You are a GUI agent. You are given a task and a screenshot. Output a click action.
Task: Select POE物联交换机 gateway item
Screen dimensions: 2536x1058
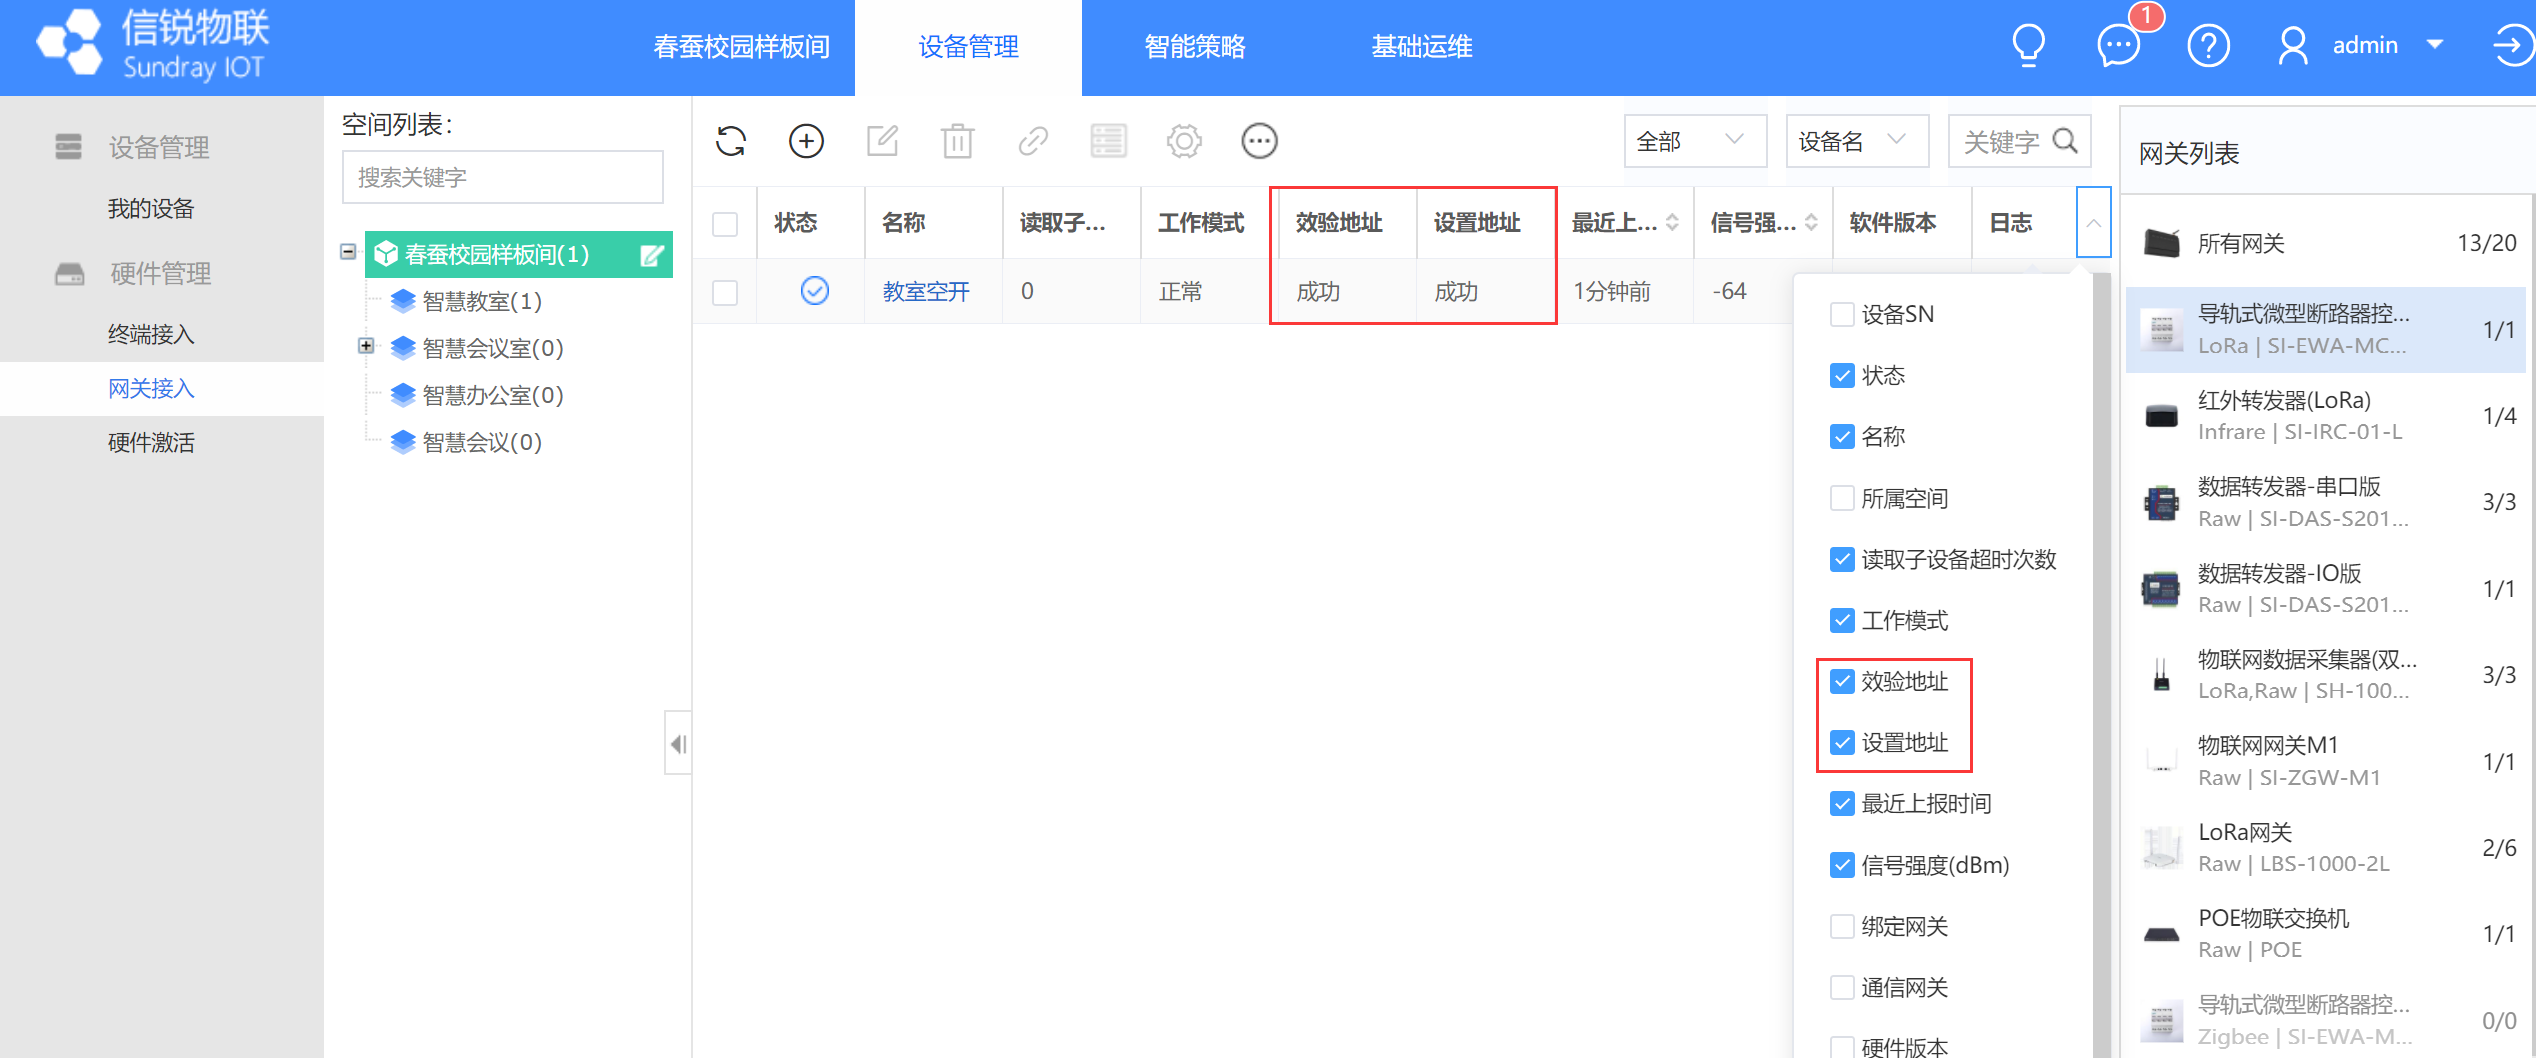(x=2325, y=934)
